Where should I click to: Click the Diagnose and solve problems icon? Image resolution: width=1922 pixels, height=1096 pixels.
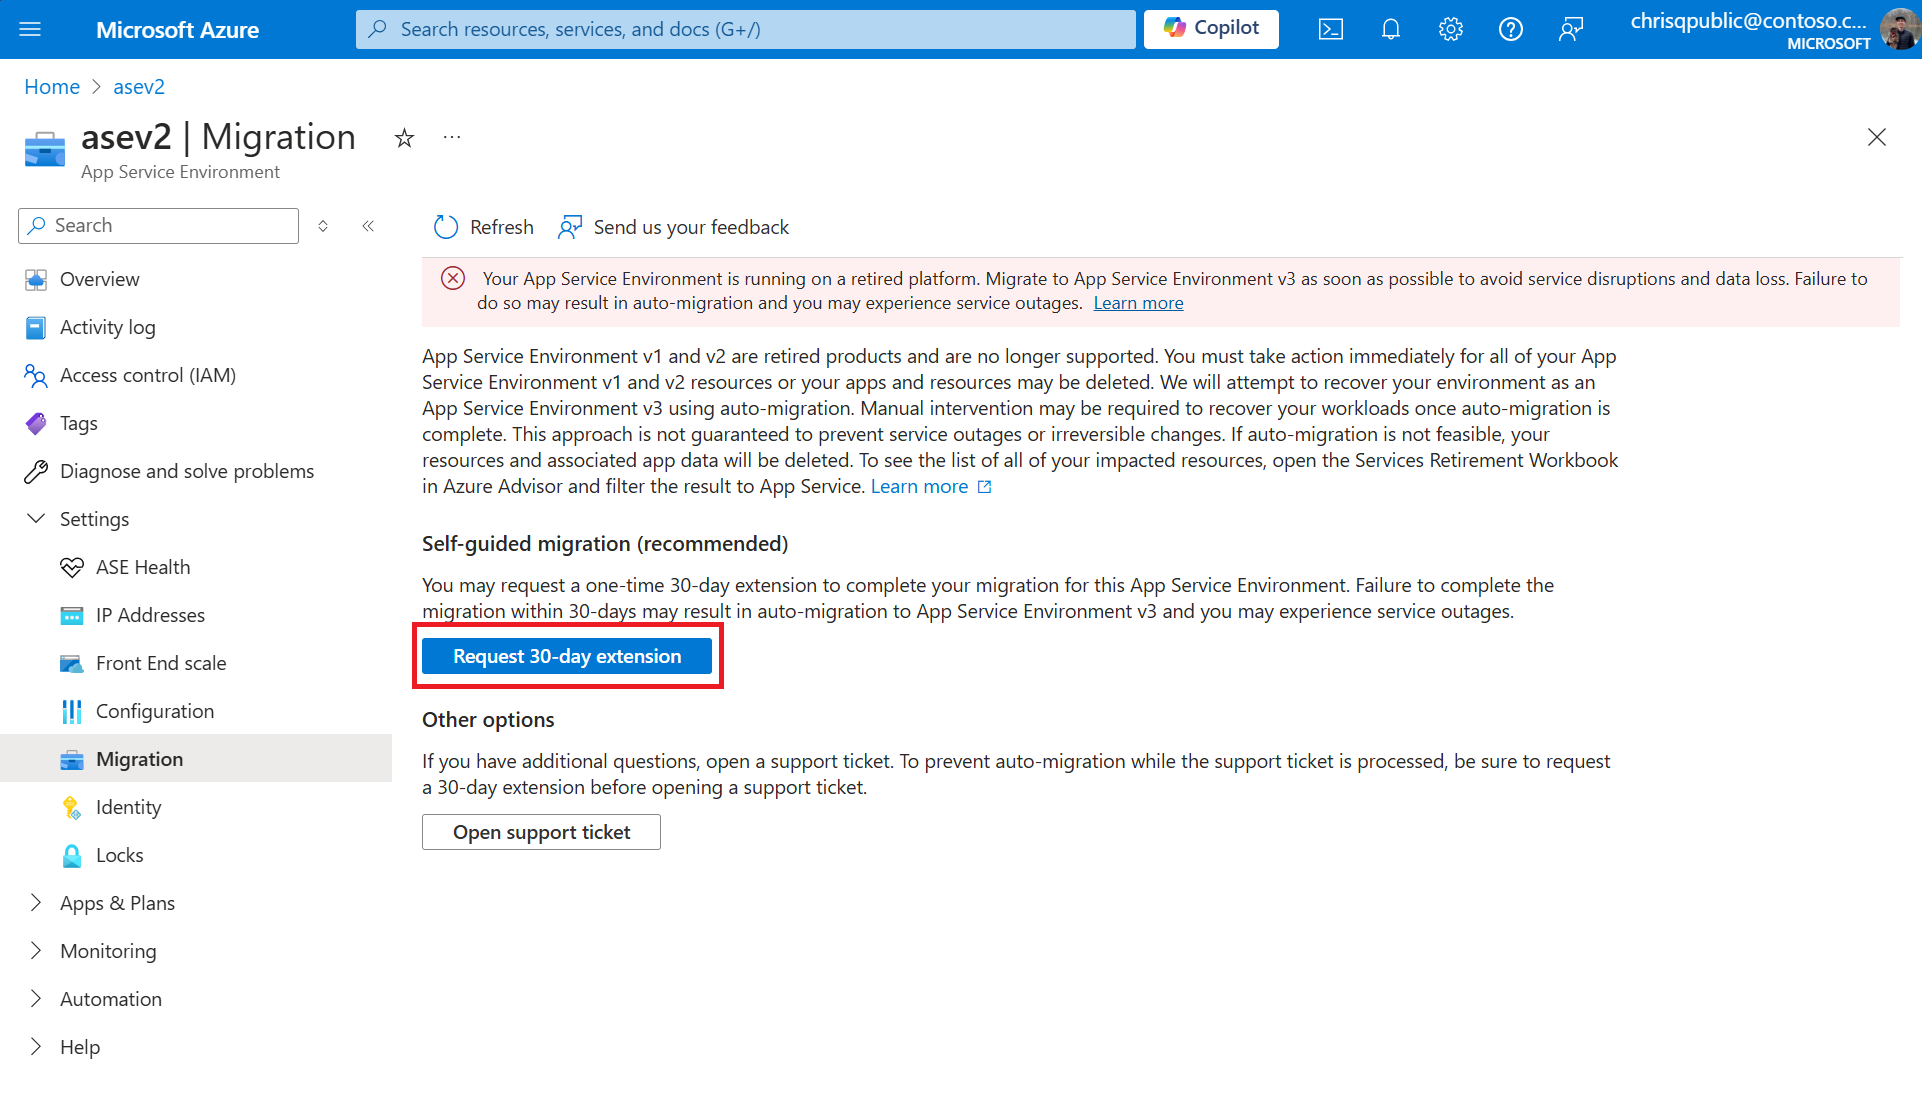(36, 470)
